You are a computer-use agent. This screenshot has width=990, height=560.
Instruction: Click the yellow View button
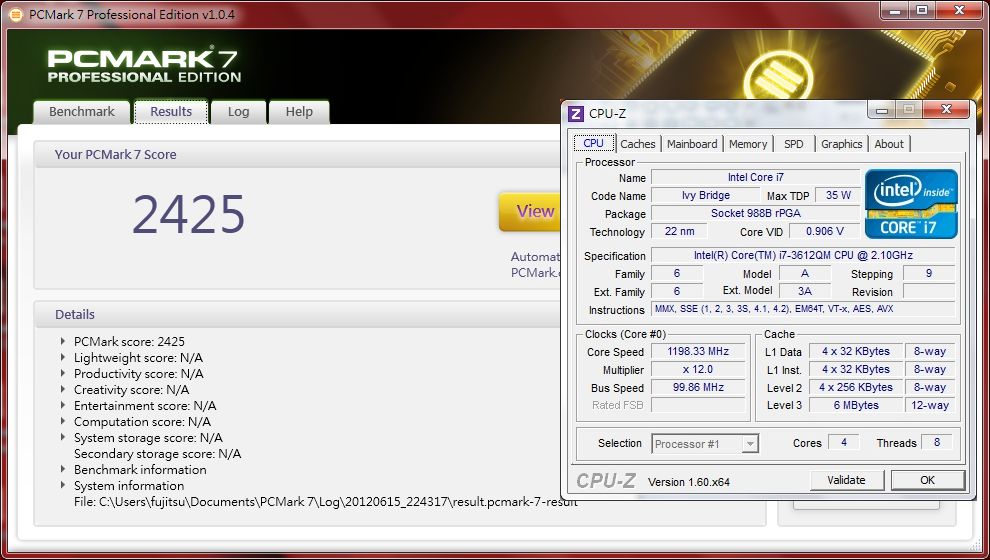tap(530, 211)
